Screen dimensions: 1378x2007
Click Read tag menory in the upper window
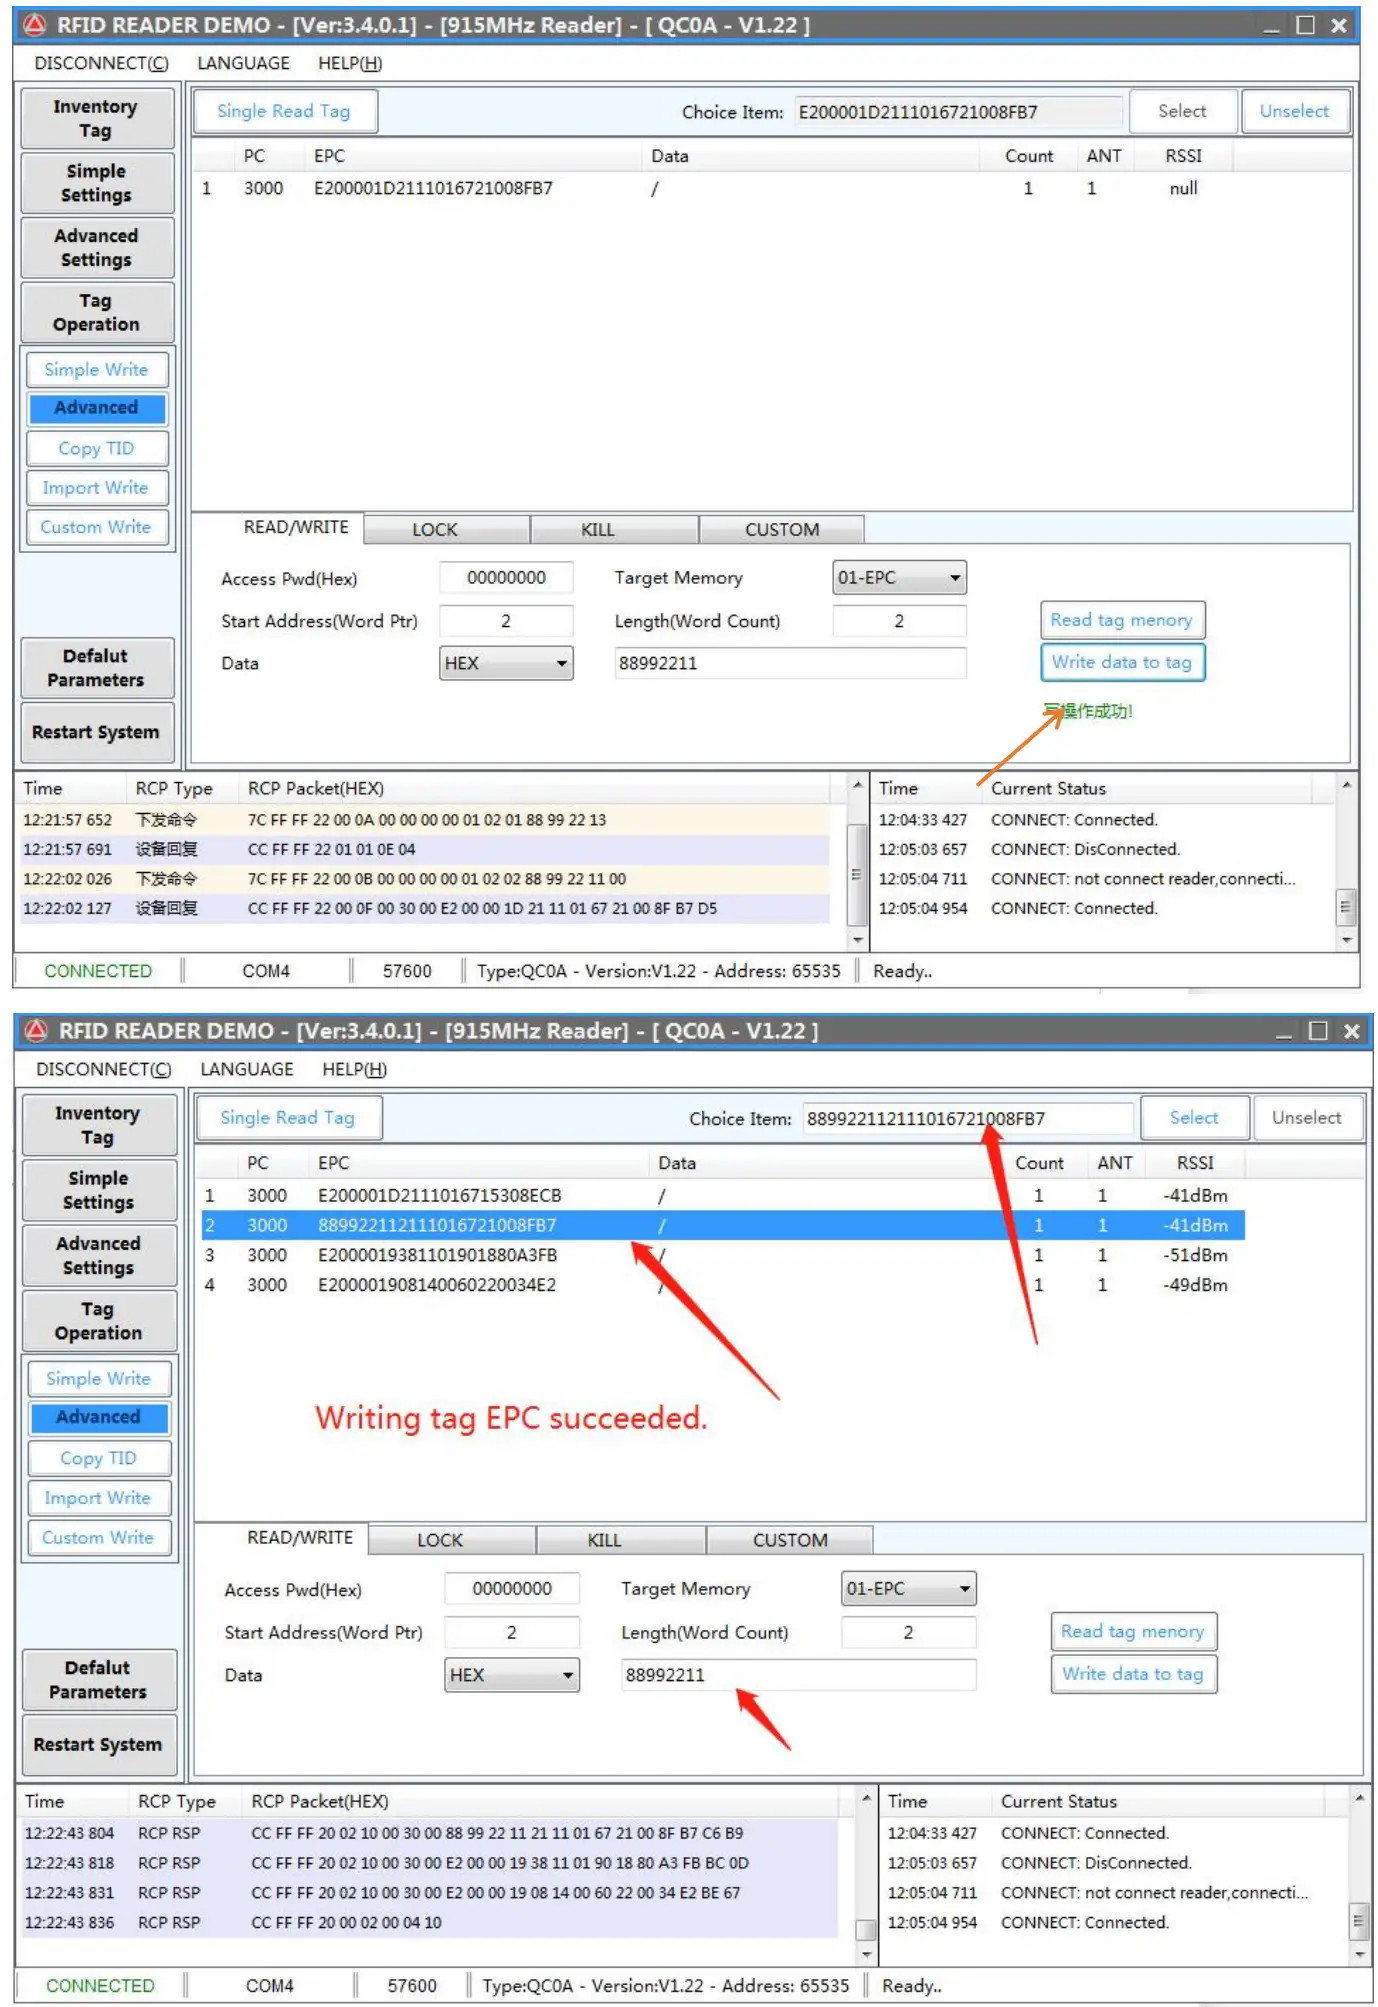(1122, 620)
